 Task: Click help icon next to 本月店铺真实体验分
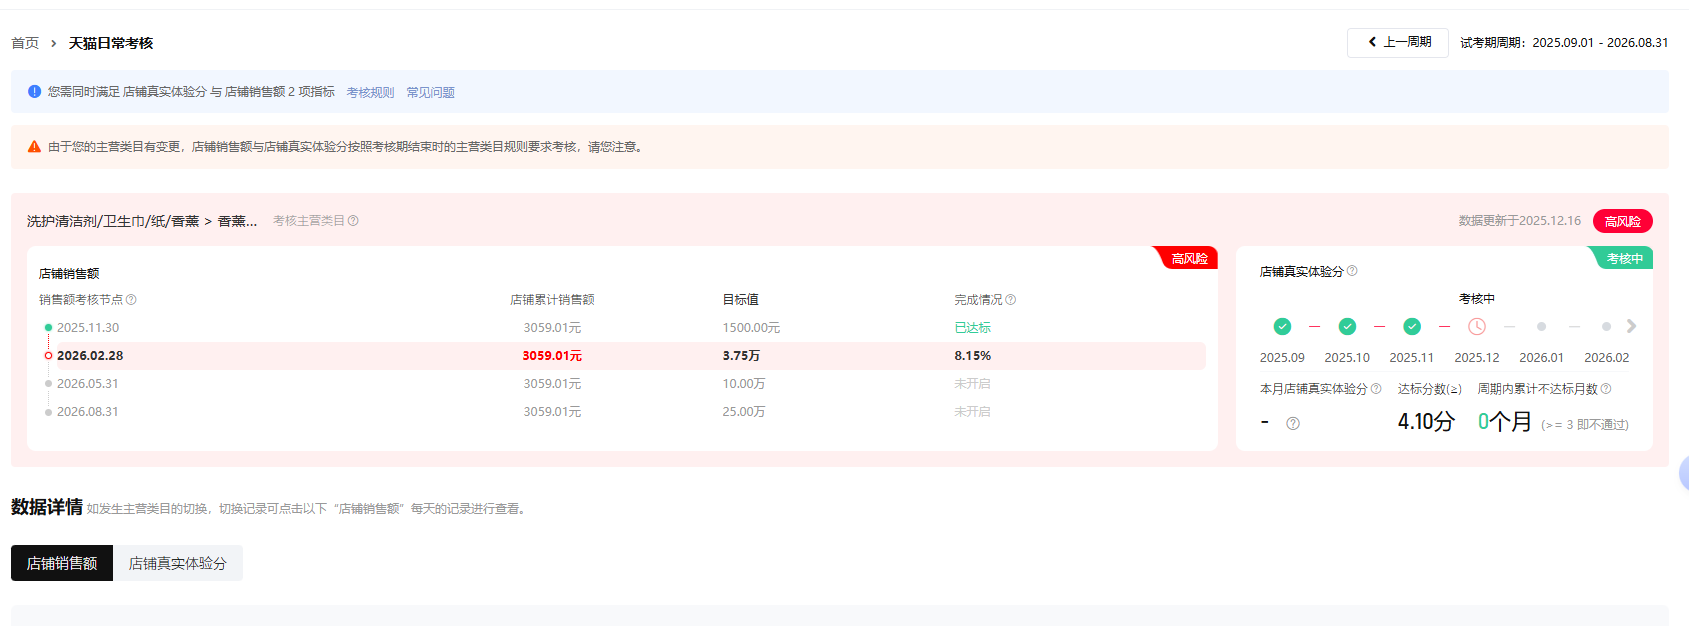pos(1376,389)
